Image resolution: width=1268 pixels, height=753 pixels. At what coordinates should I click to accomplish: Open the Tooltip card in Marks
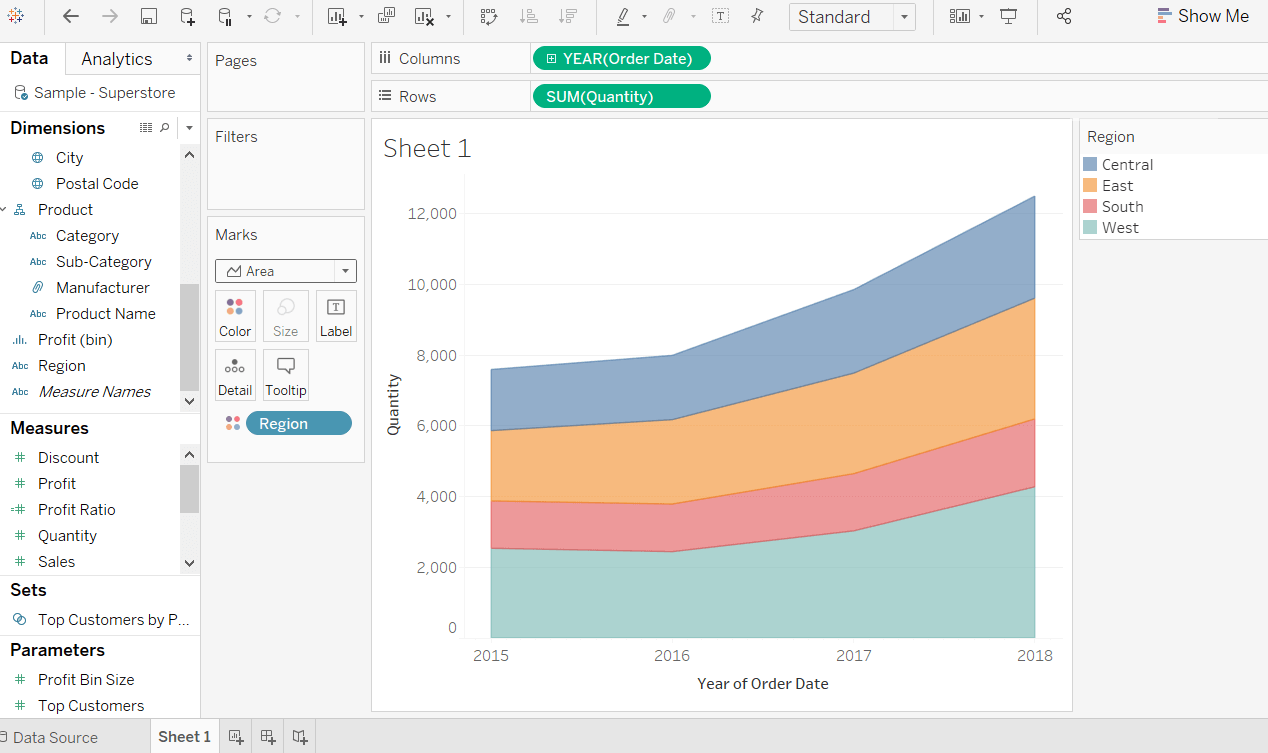(286, 375)
